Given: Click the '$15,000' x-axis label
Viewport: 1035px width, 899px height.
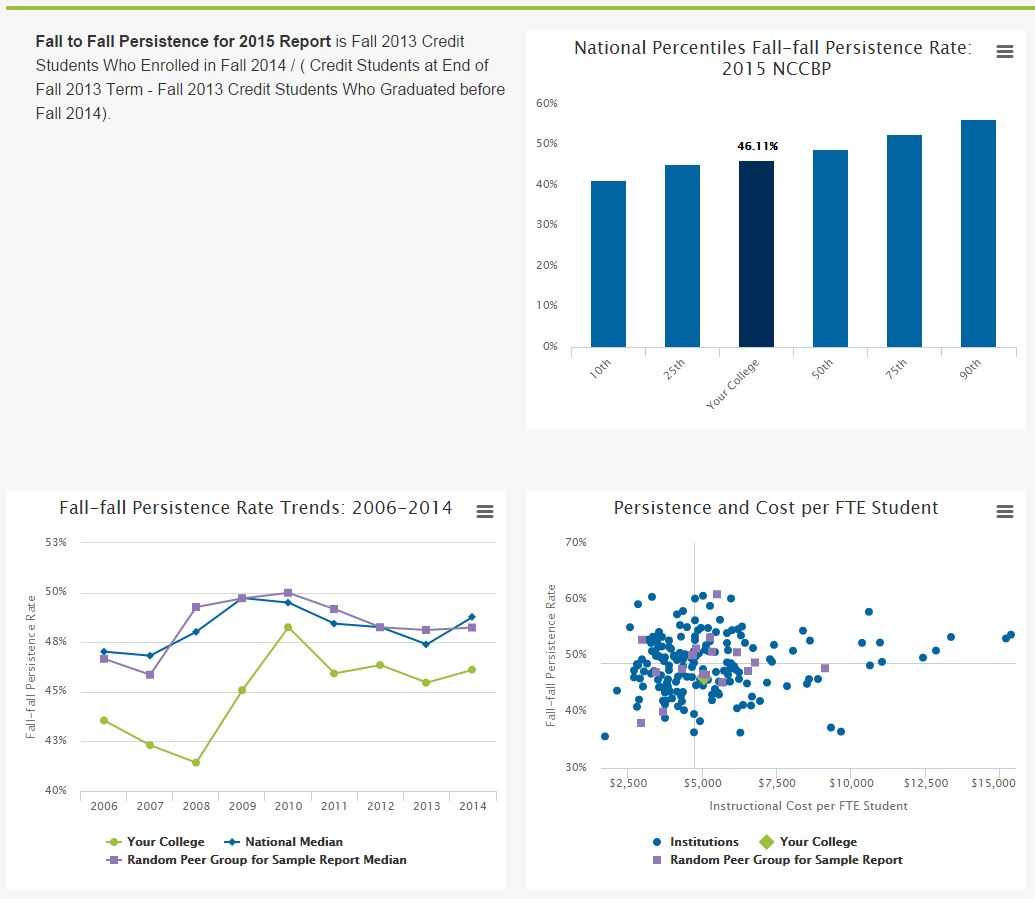Looking at the screenshot, I should tap(993, 783).
